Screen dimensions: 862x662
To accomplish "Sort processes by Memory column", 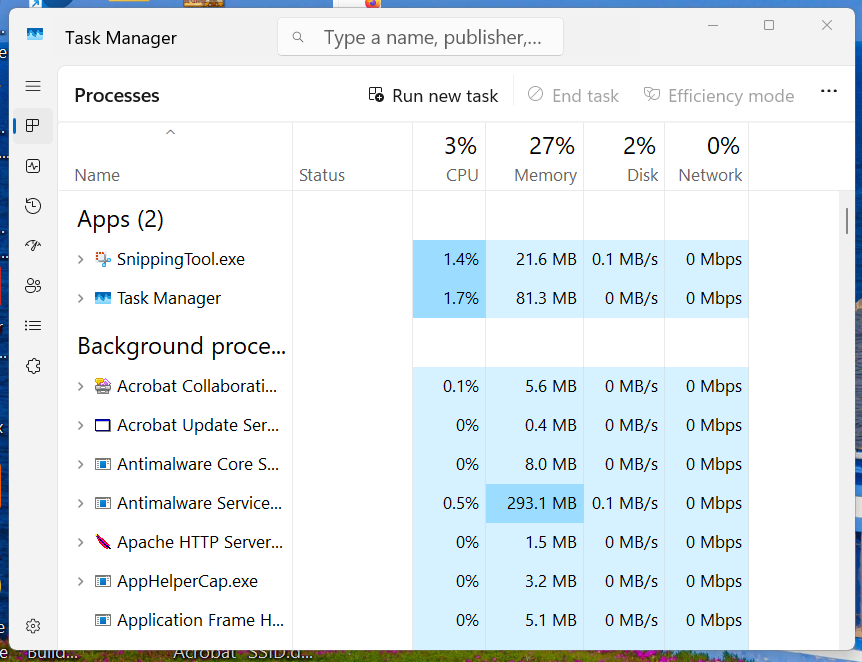I will tap(545, 160).
